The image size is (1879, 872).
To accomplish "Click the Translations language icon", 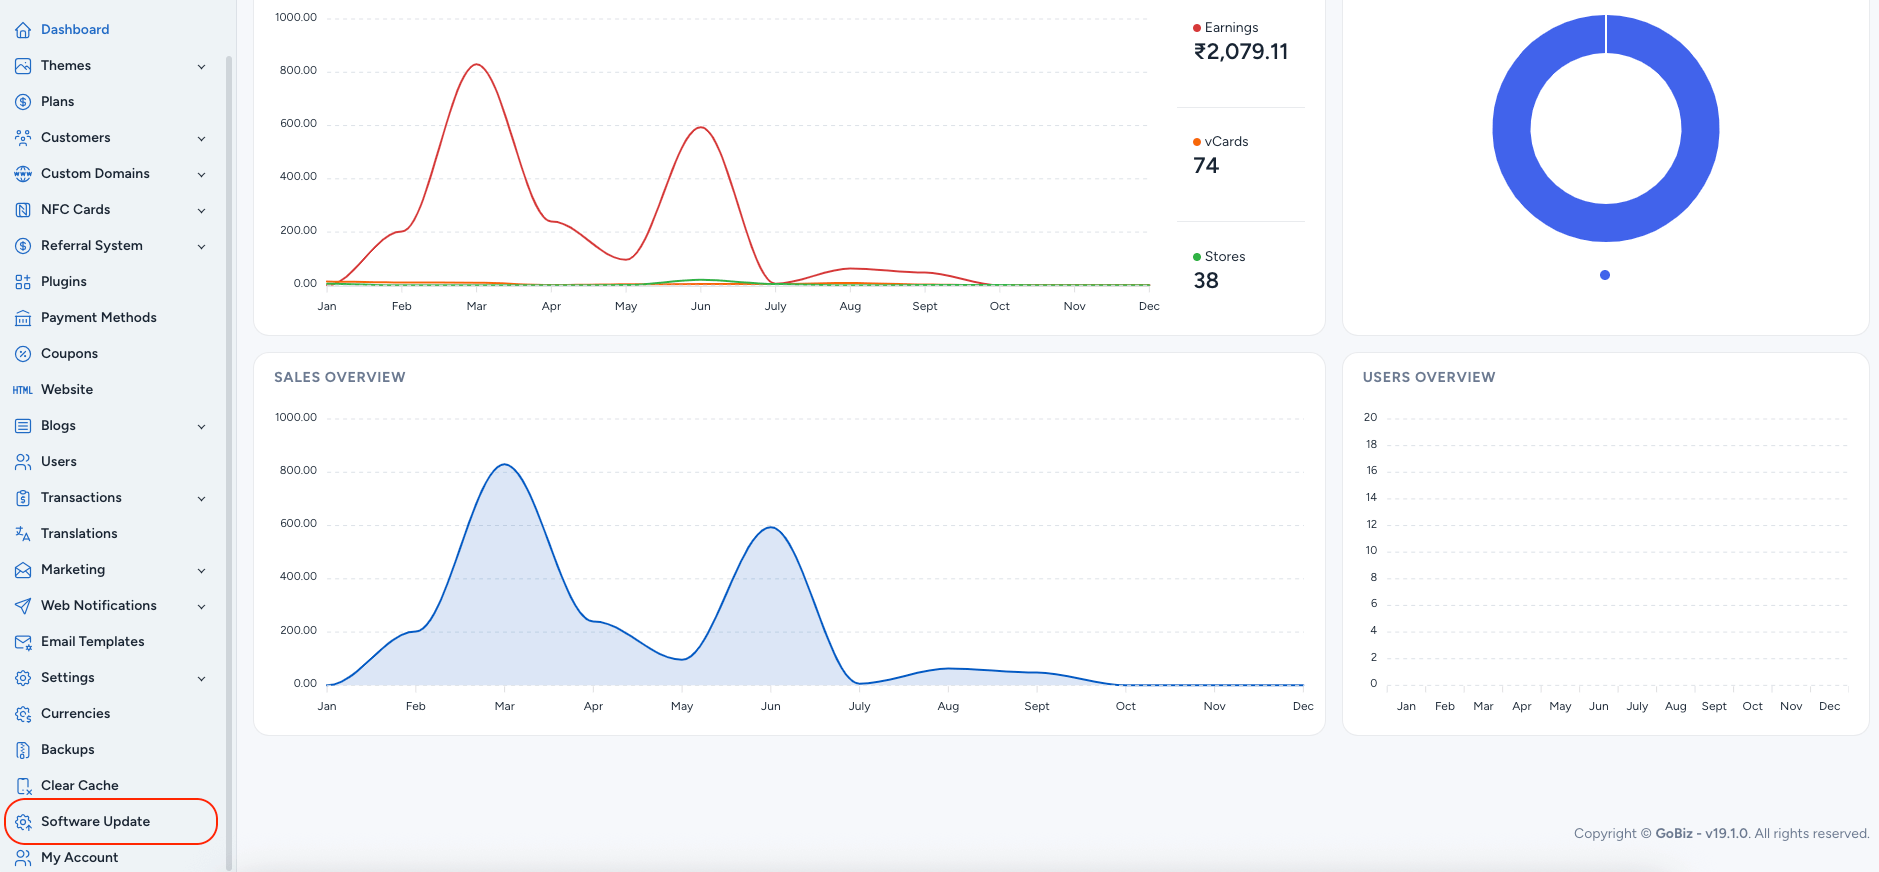I will tap(23, 534).
